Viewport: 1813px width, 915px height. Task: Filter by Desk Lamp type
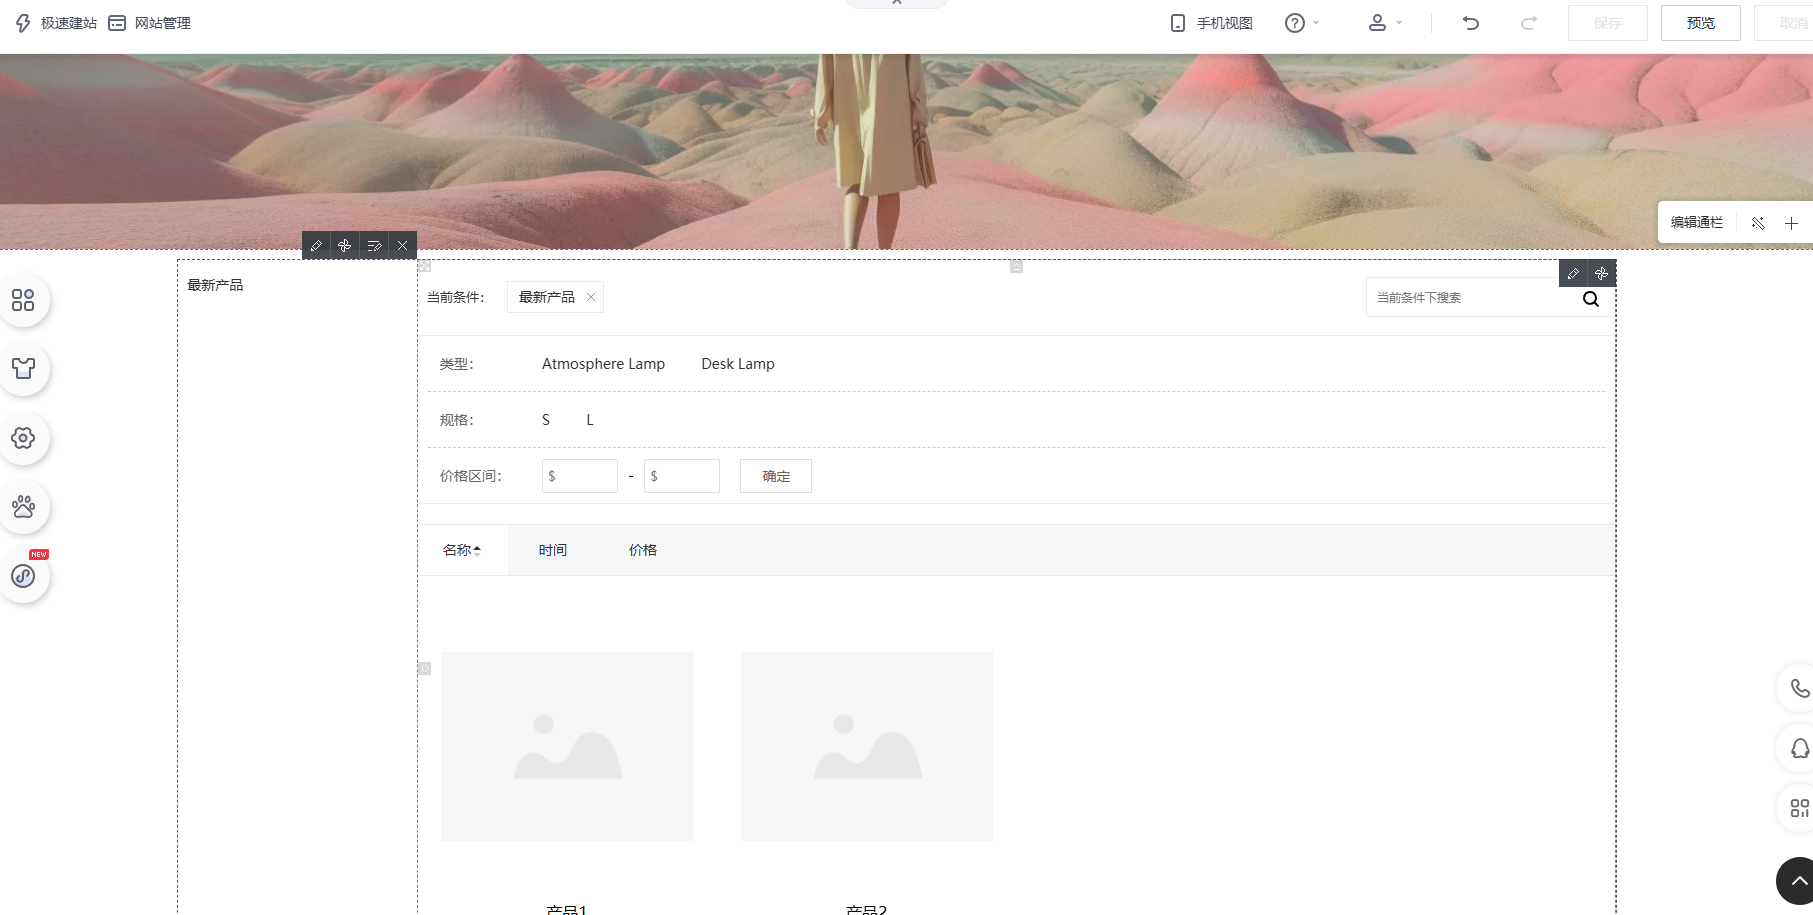click(x=738, y=364)
